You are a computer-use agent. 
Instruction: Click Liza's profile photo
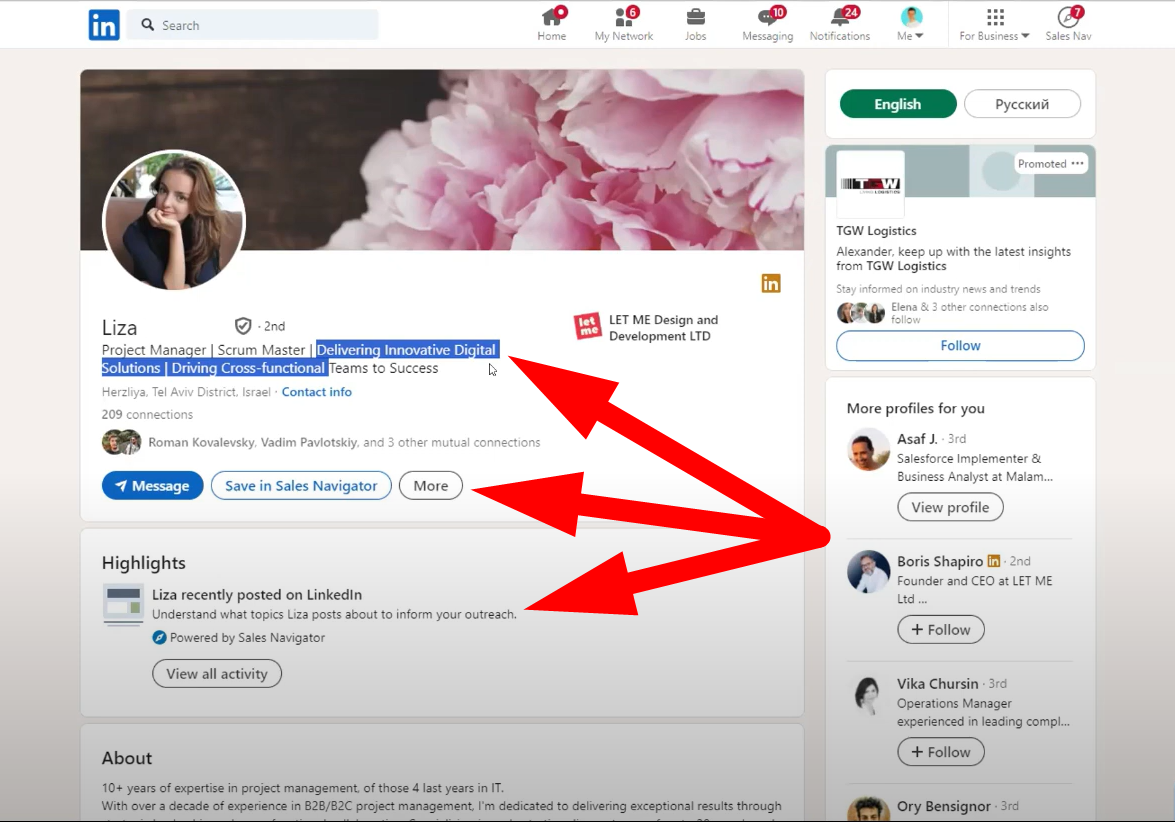pos(174,220)
